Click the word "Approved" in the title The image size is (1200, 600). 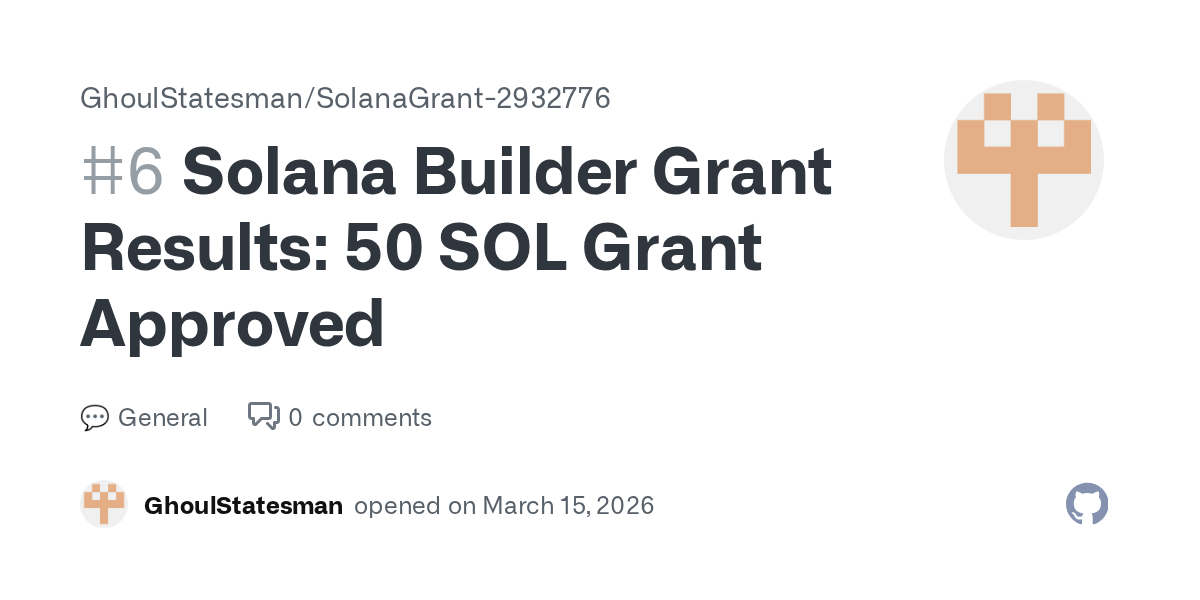tap(232, 323)
